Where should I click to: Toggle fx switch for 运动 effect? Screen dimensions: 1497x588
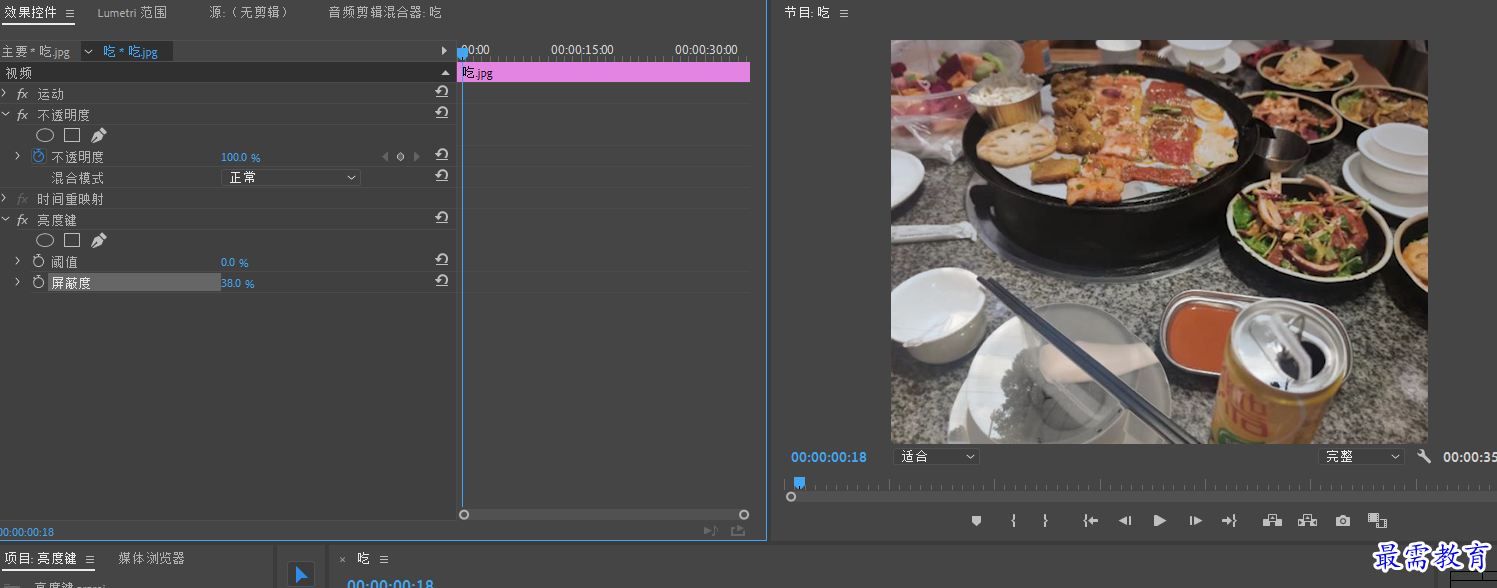point(23,94)
